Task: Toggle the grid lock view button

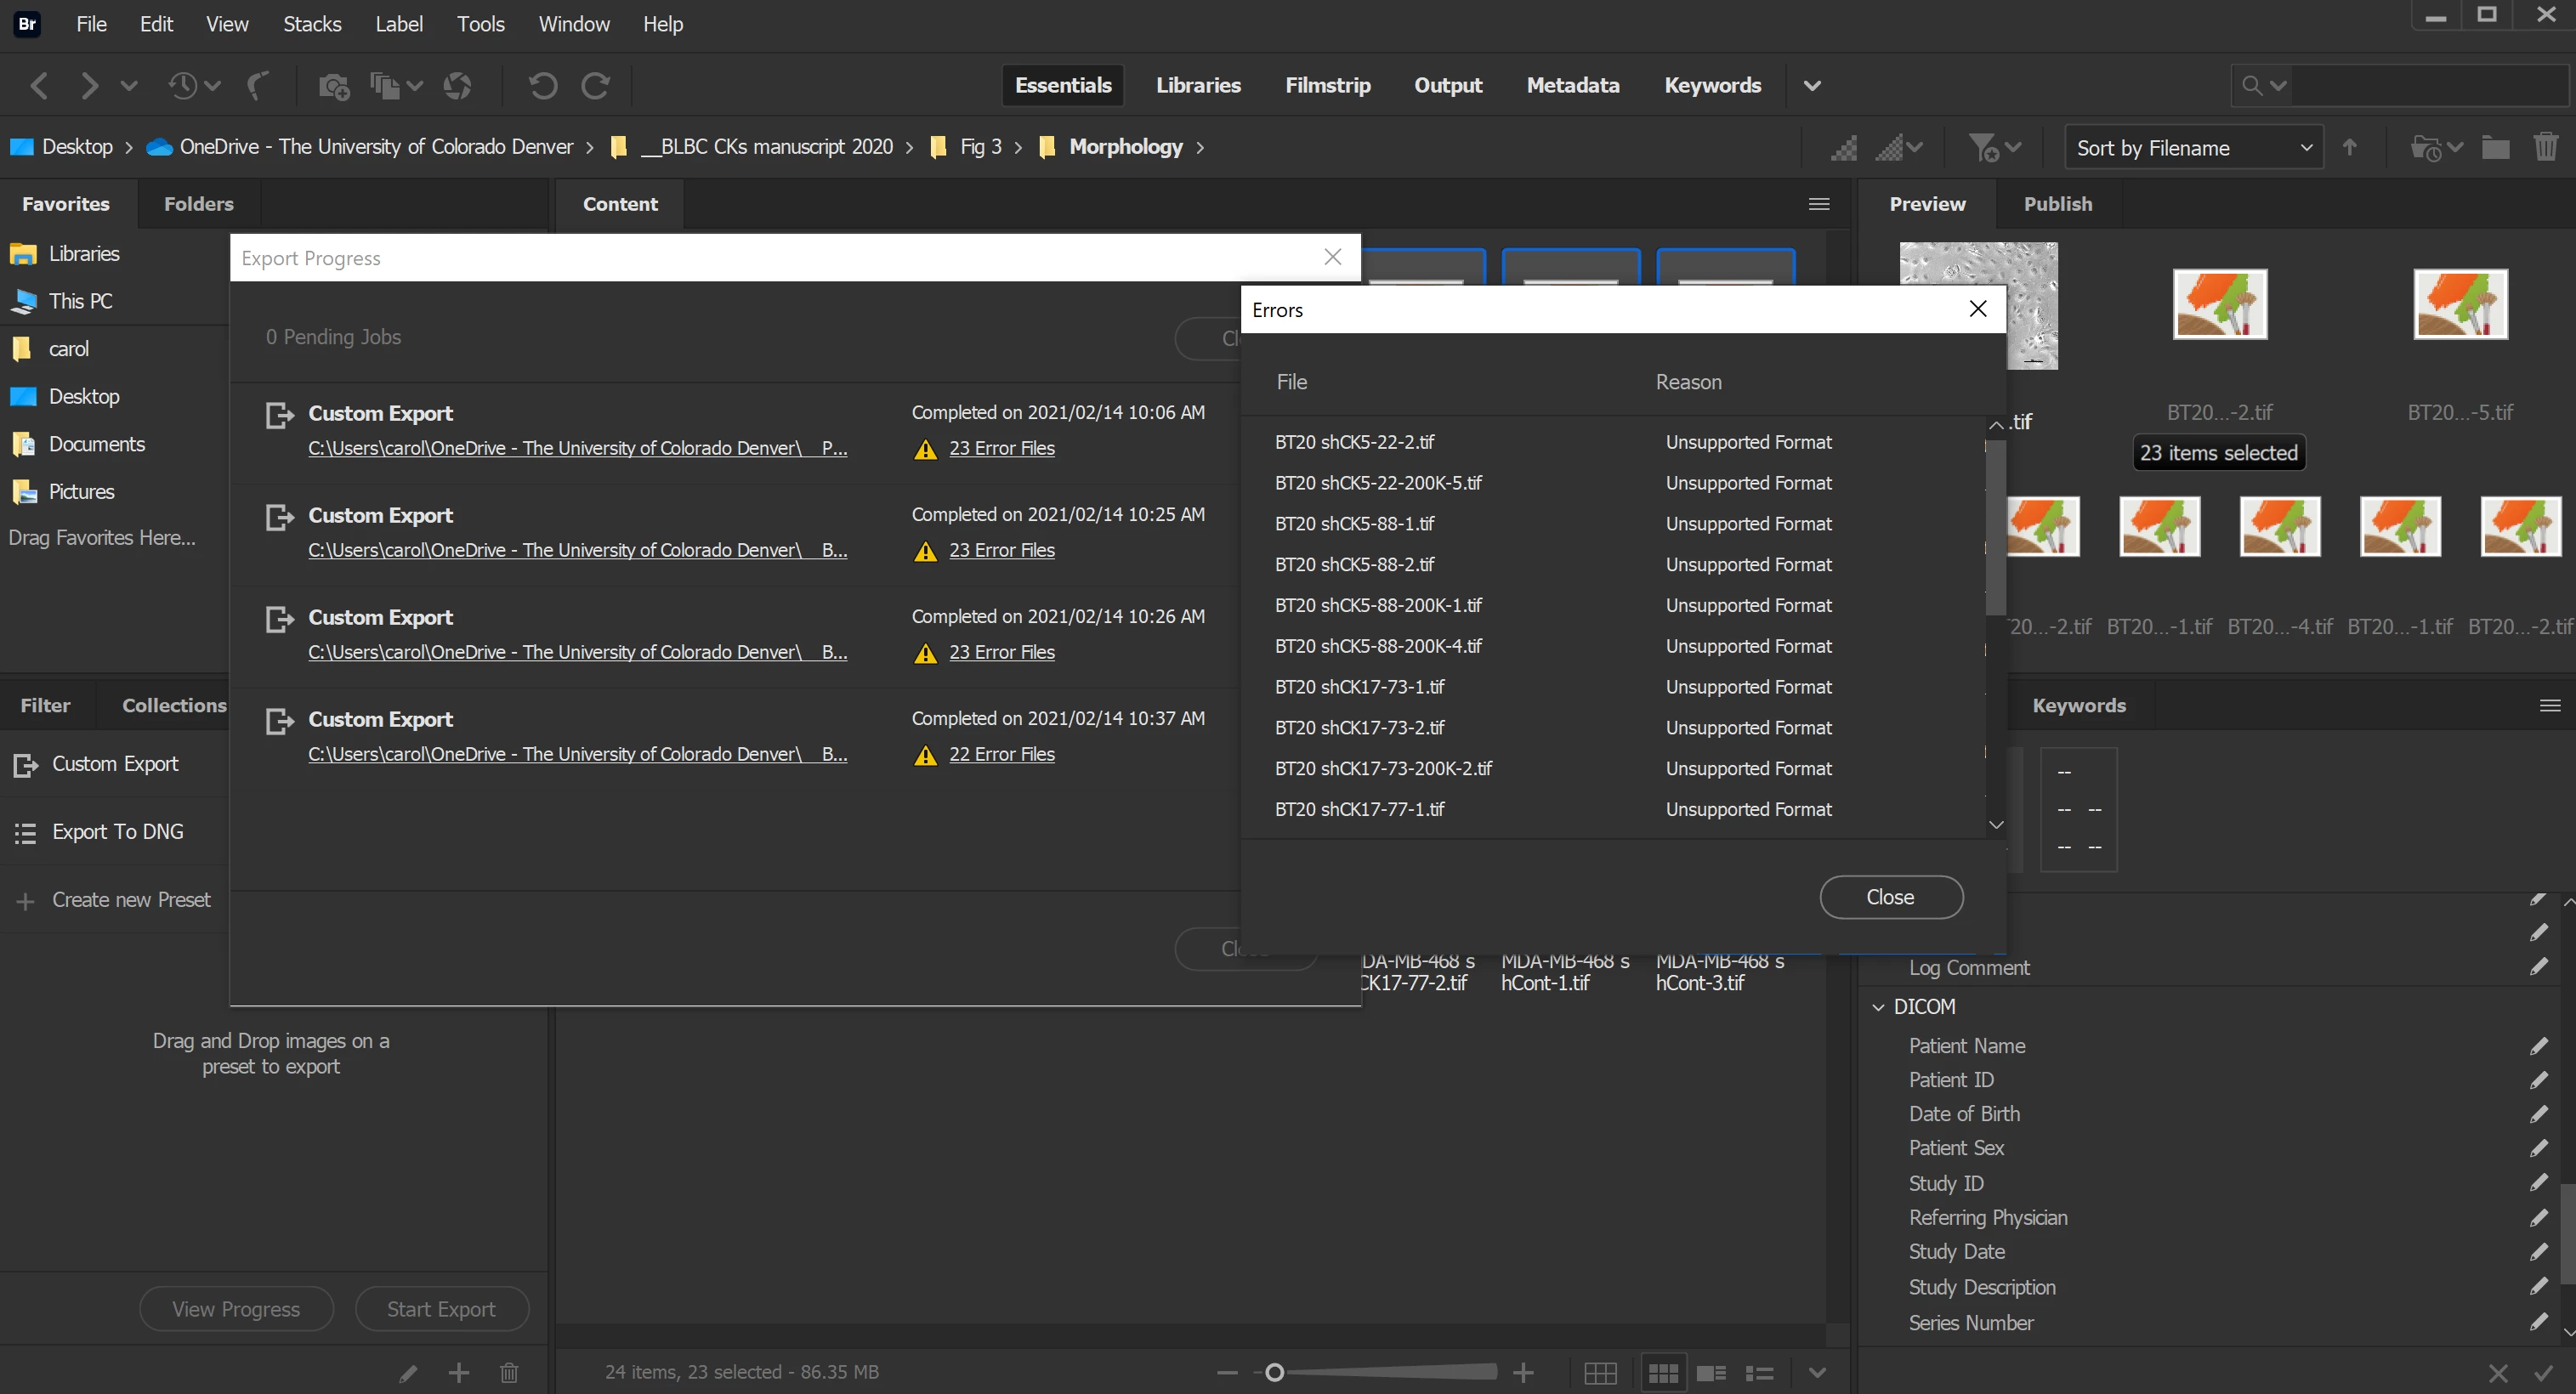Action: tap(1600, 1373)
